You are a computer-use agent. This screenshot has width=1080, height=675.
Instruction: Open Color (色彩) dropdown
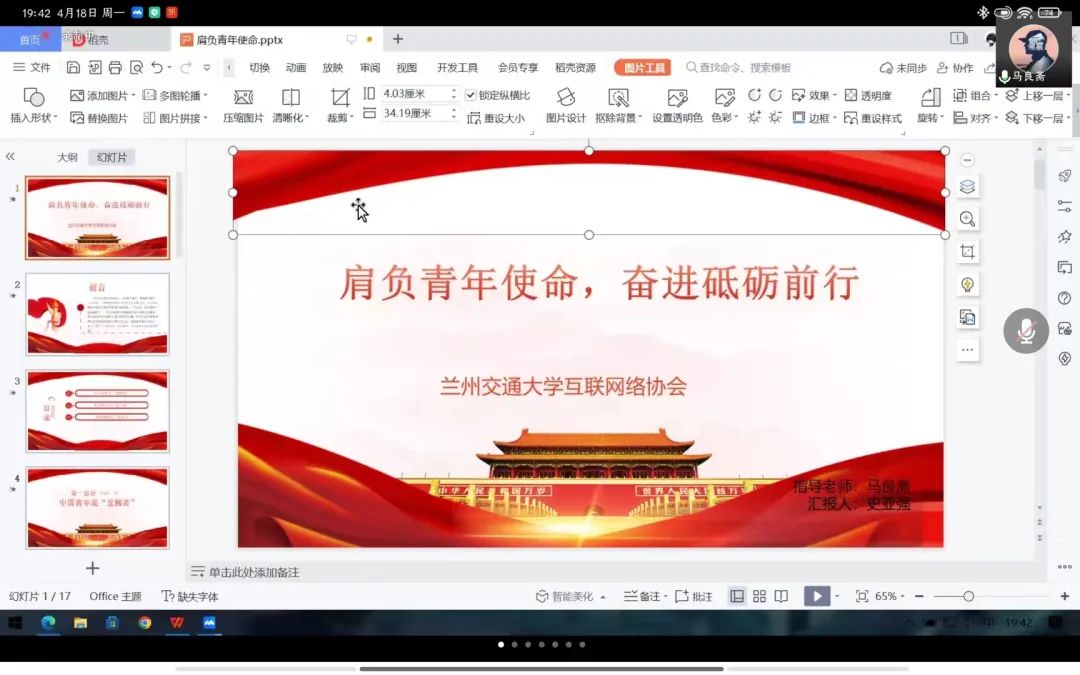point(724,105)
